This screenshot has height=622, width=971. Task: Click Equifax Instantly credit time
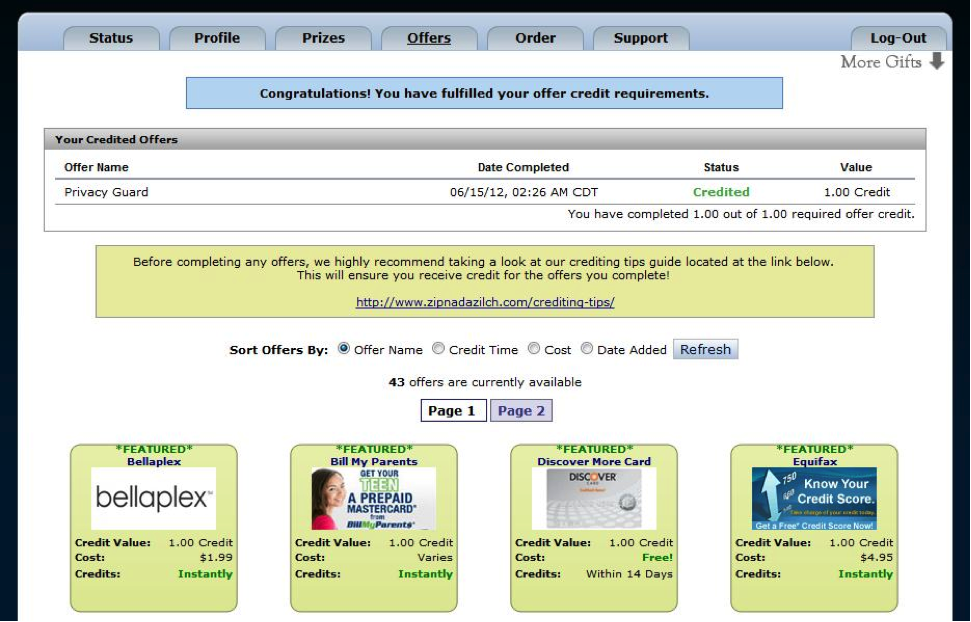pos(866,574)
